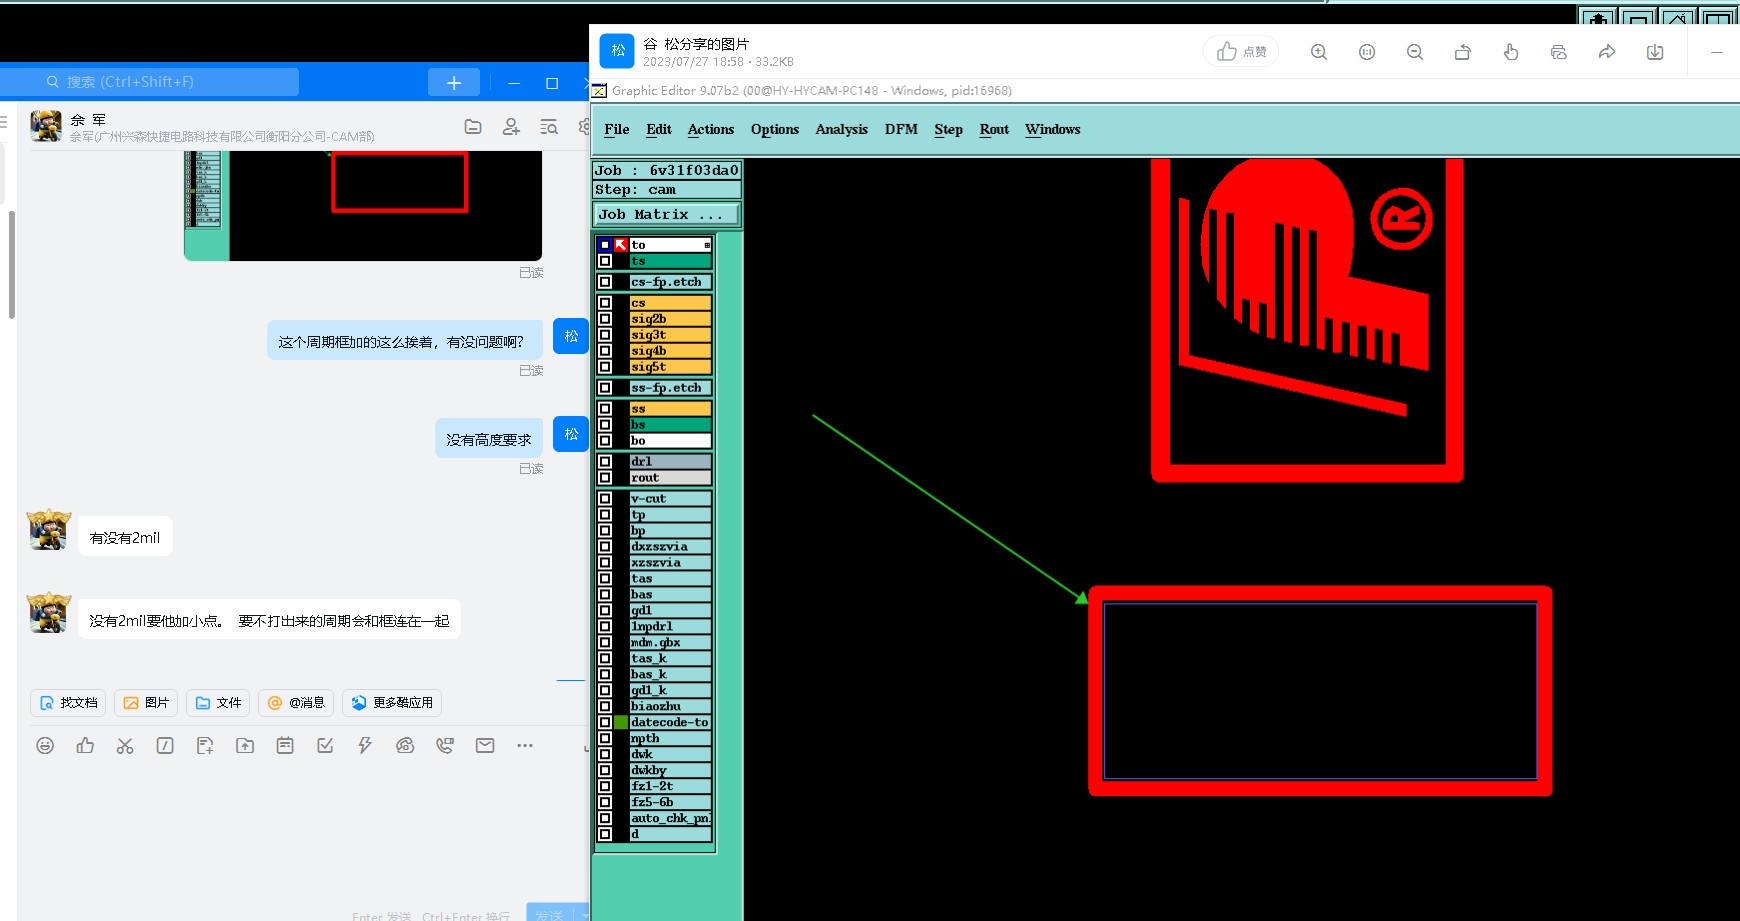Image resolution: width=1740 pixels, height=921 pixels.
Task: Toggle the checkbox for layer biaozhu
Action: pyautogui.click(x=605, y=706)
